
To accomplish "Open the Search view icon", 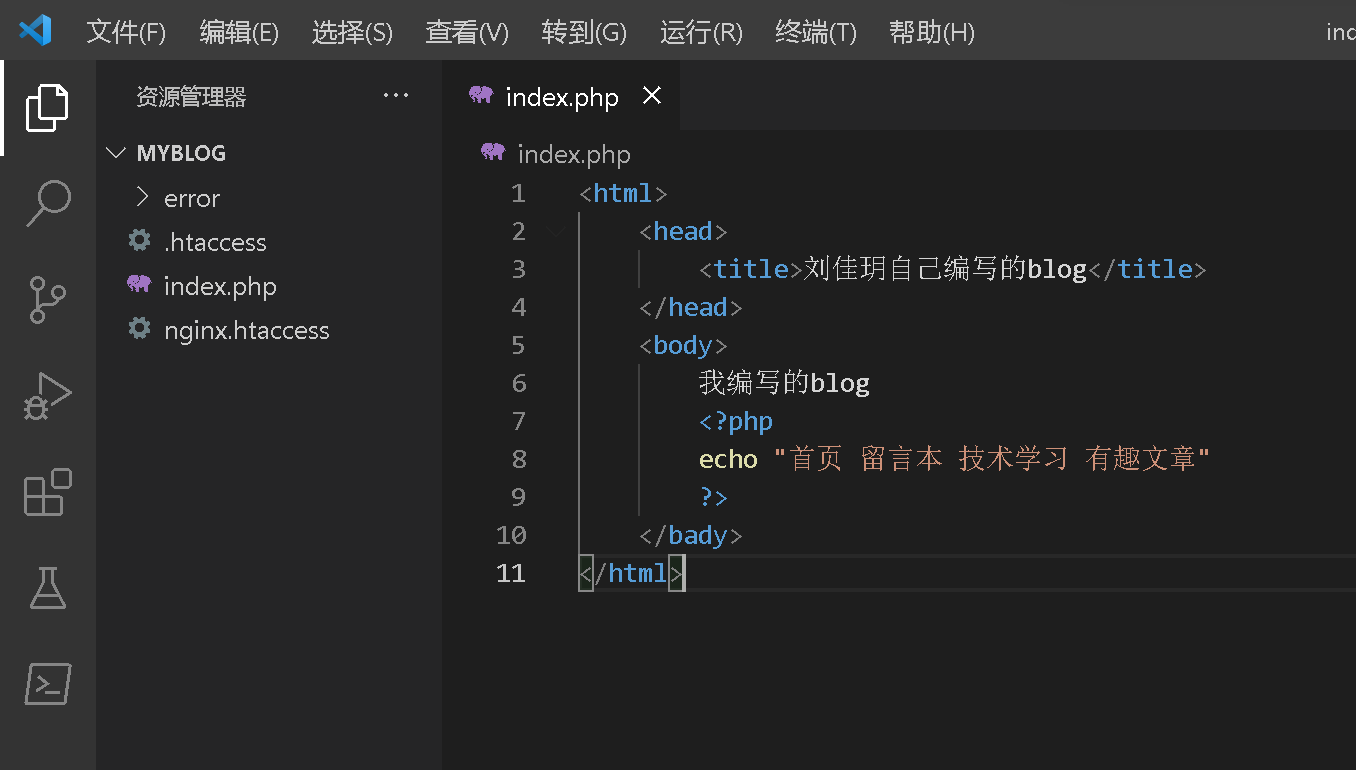I will pyautogui.click(x=47, y=203).
